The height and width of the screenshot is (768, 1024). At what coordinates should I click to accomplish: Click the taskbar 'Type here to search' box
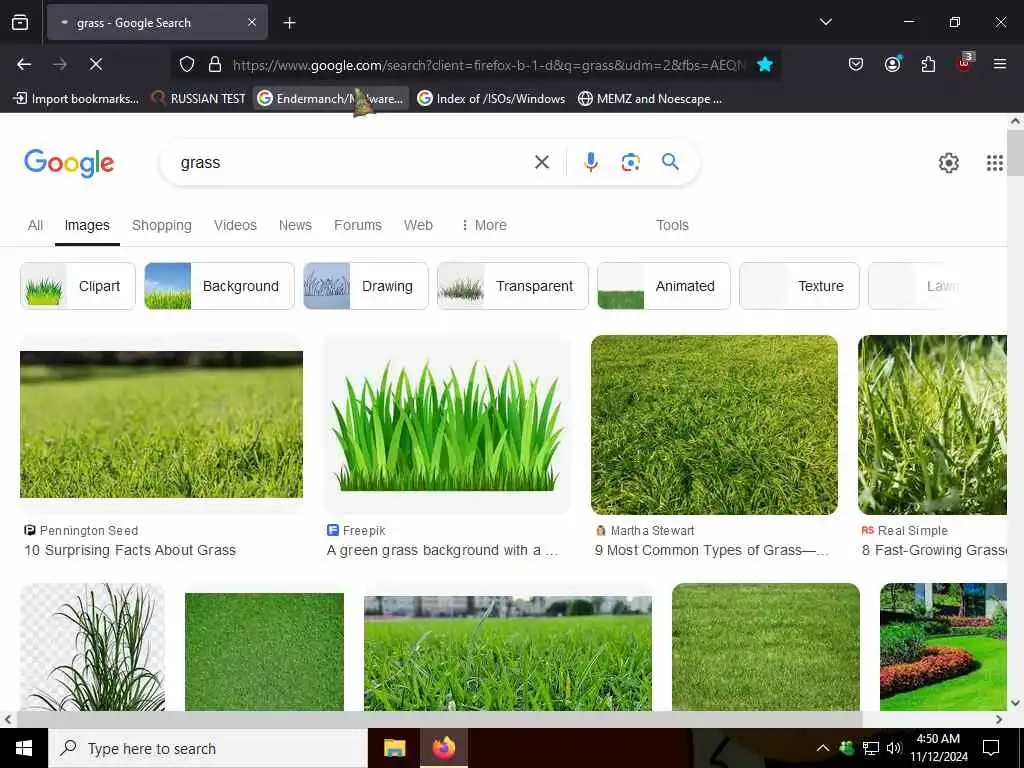click(208, 748)
